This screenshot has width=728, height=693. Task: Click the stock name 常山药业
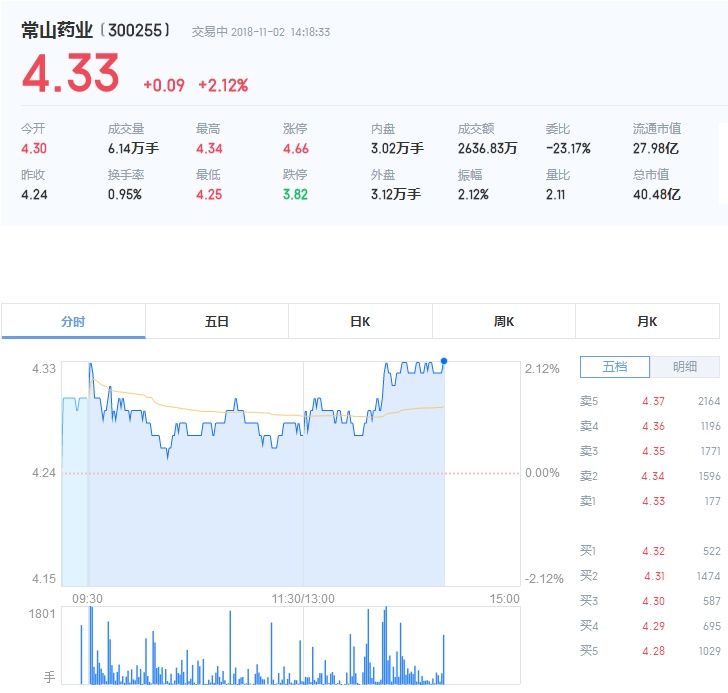click(57, 31)
